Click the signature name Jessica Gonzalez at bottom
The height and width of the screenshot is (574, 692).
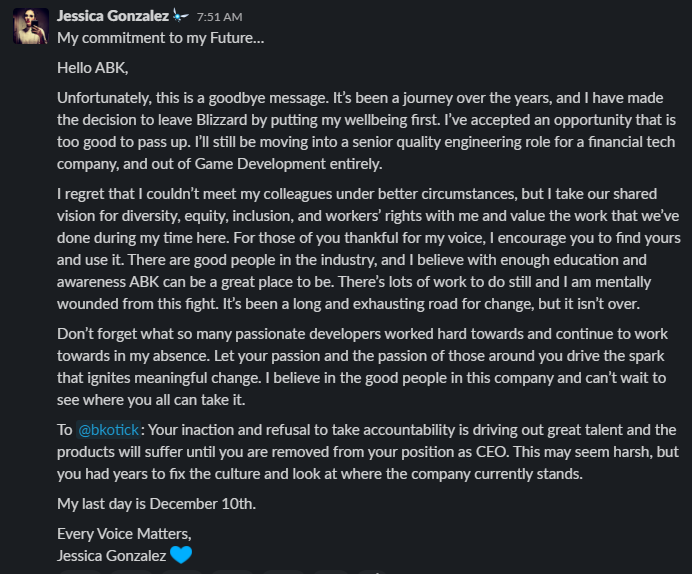111,555
